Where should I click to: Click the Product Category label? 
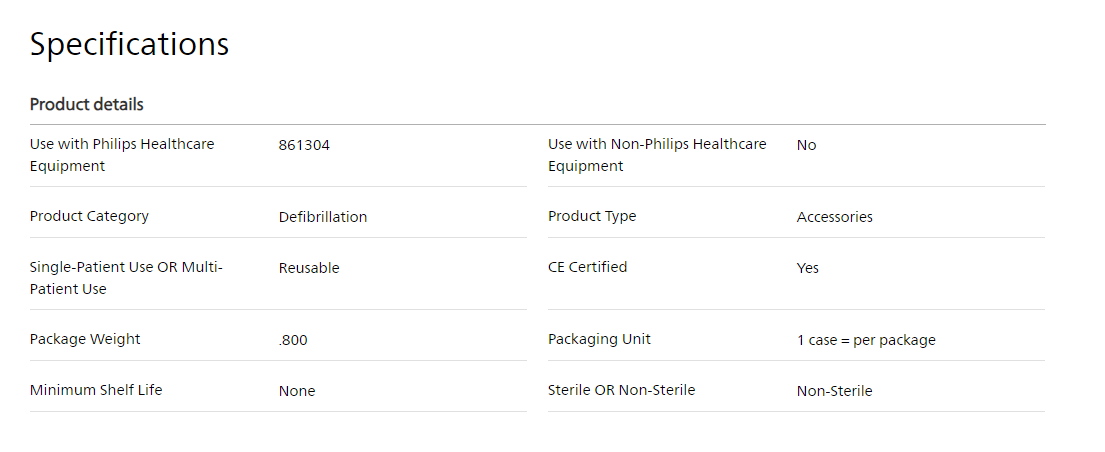click(x=89, y=216)
